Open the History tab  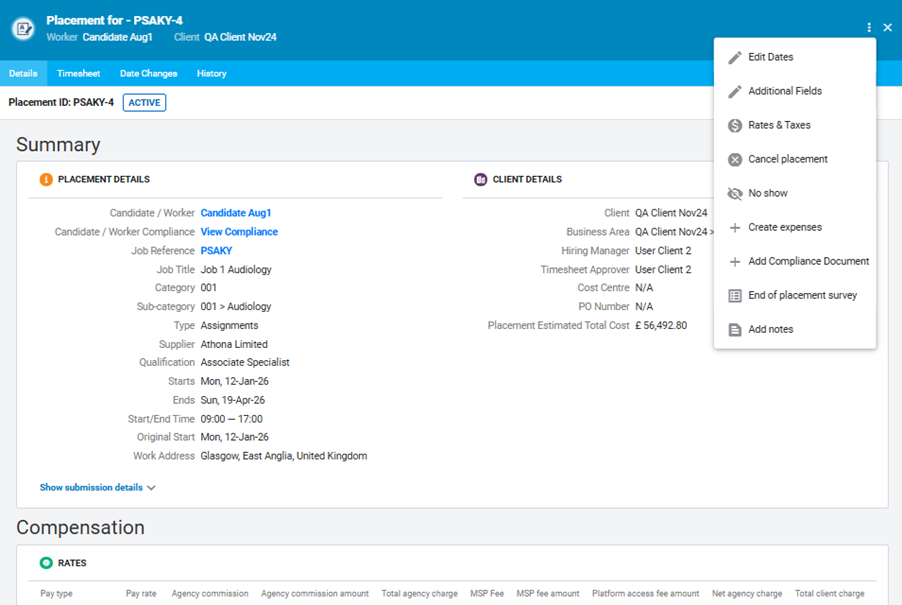pyautogui.click(x=212, y=74)
